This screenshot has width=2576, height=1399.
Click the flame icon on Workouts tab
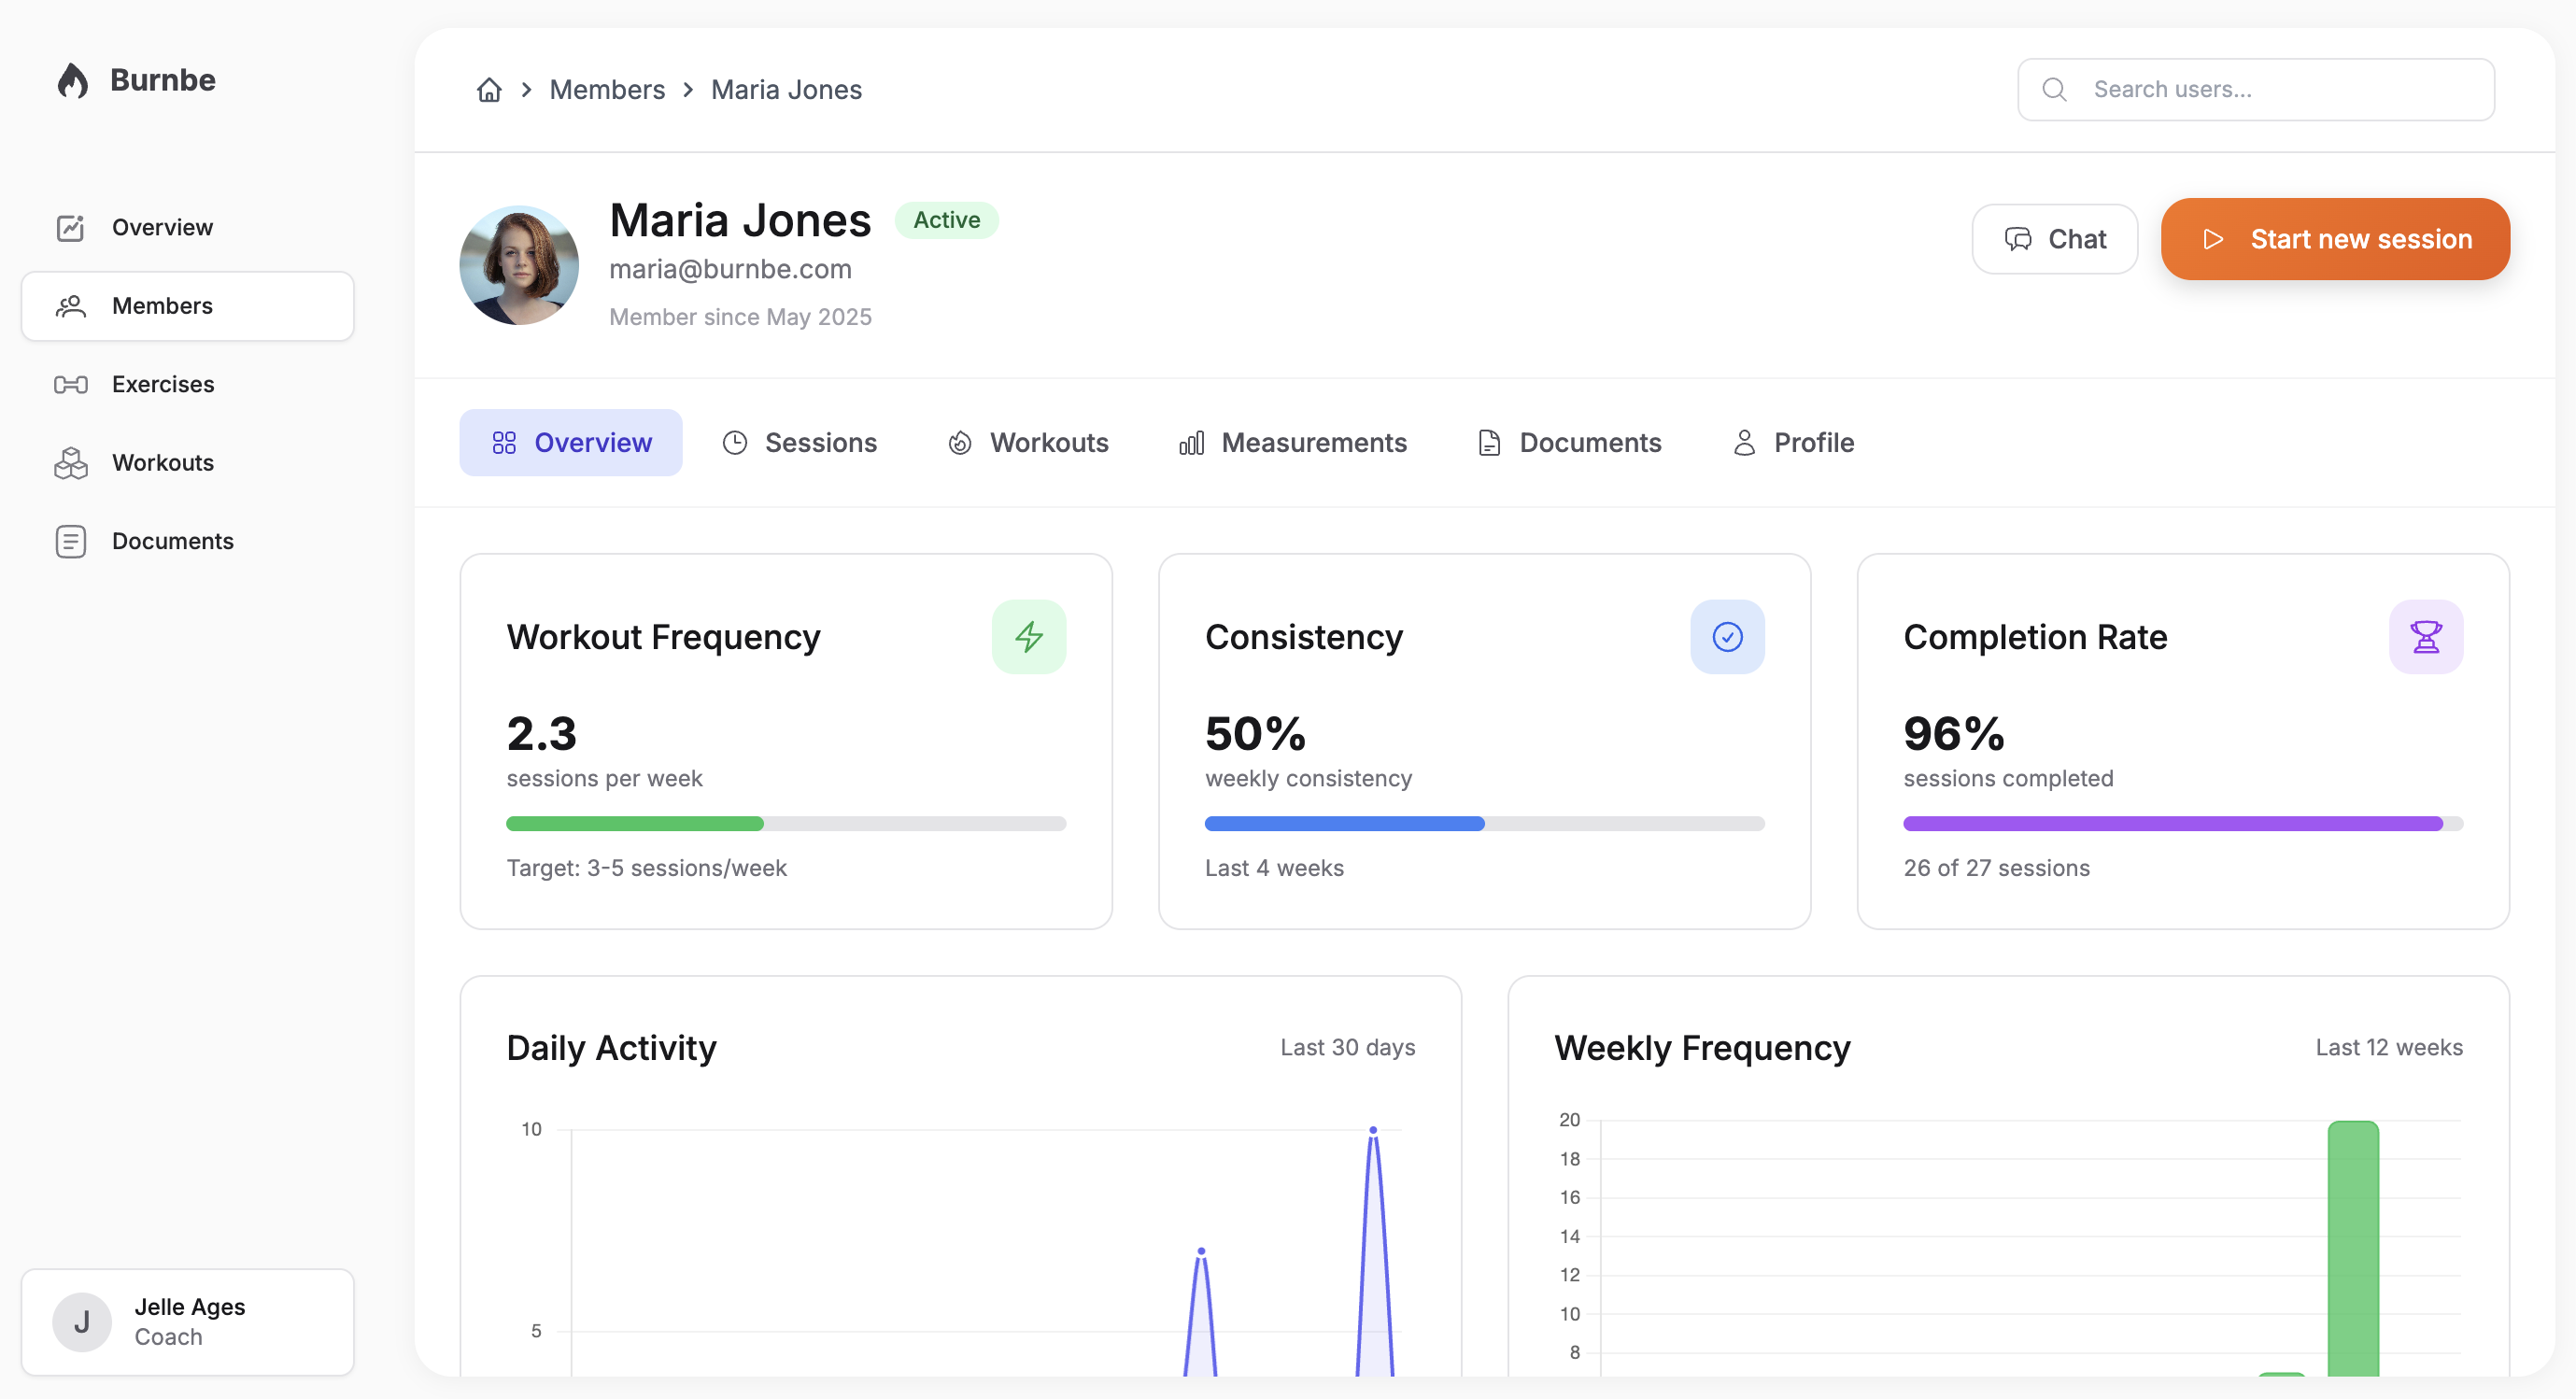coord(960,443)
